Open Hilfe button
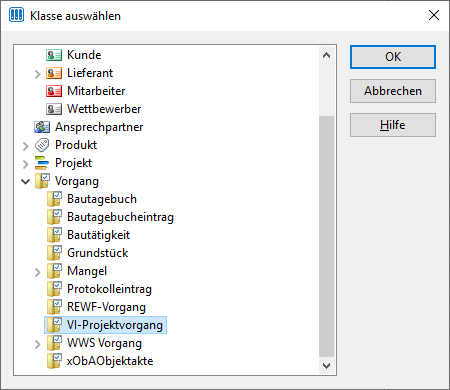This screenshot has width=450, height=390. [x=393, y=125]
